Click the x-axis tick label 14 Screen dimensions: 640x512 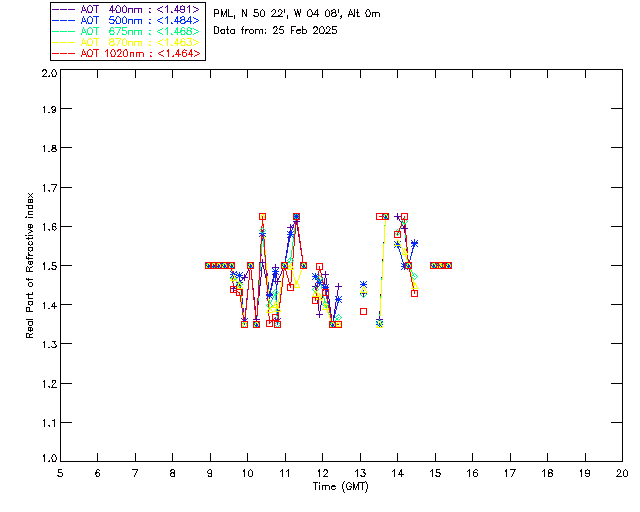pyautogui.click(x=398, y=473)
